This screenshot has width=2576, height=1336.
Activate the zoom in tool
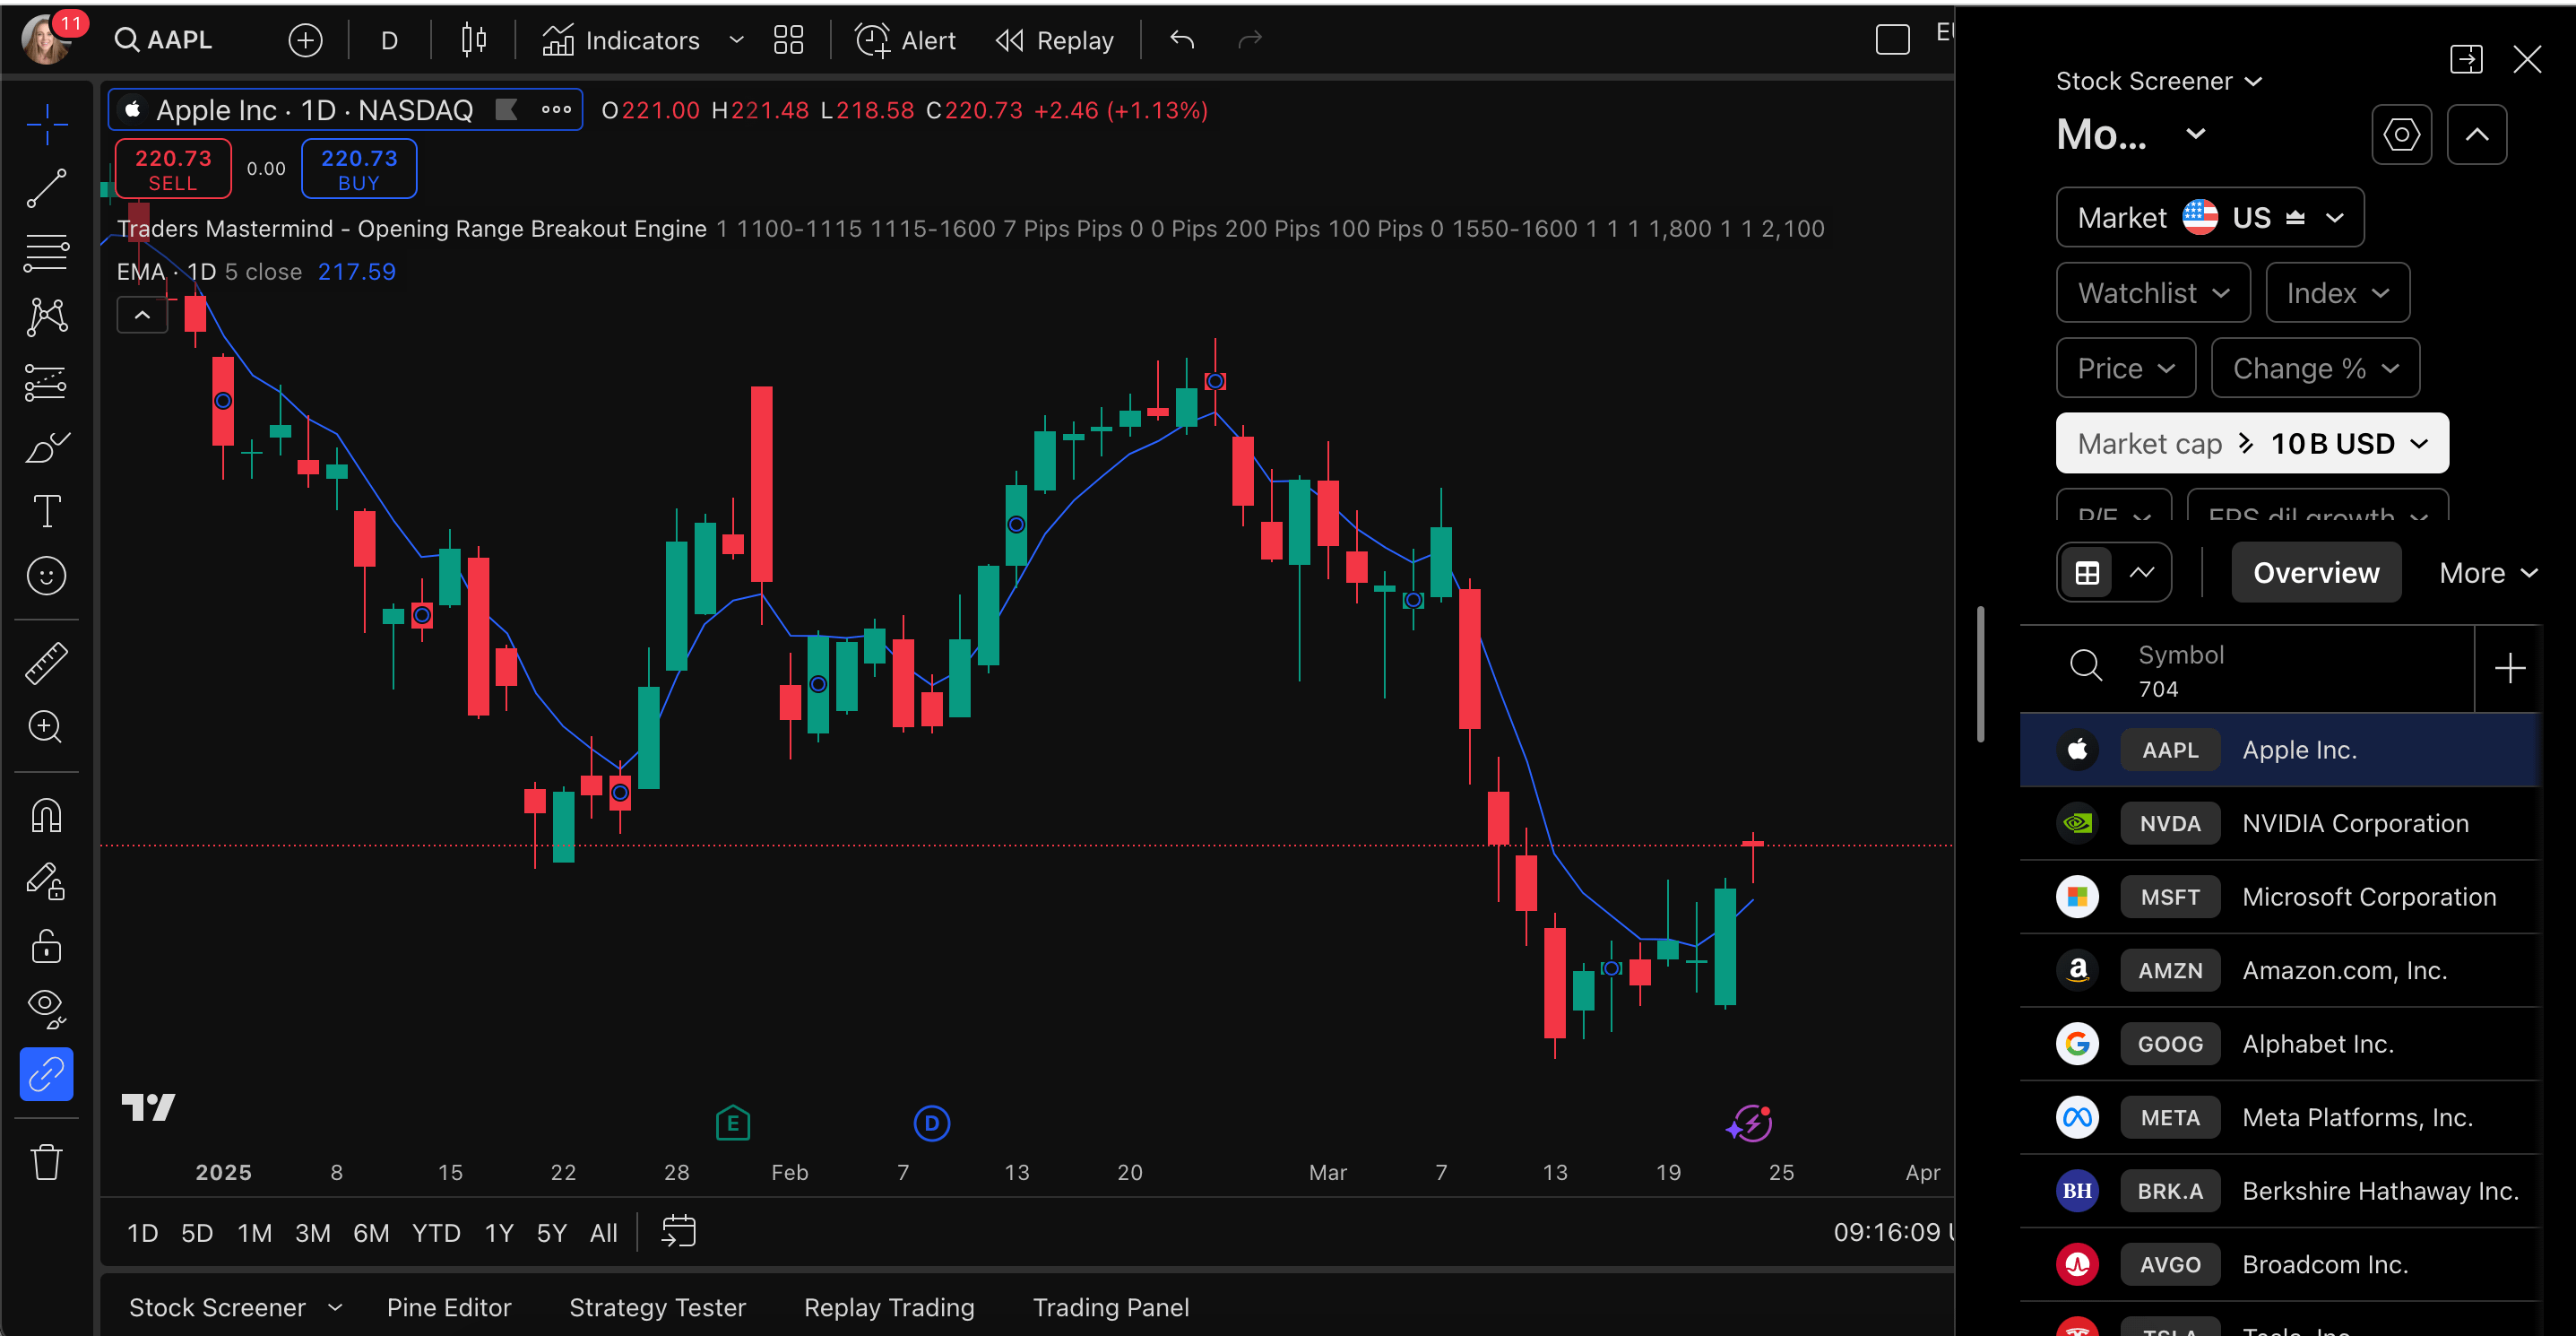(47, 727)
